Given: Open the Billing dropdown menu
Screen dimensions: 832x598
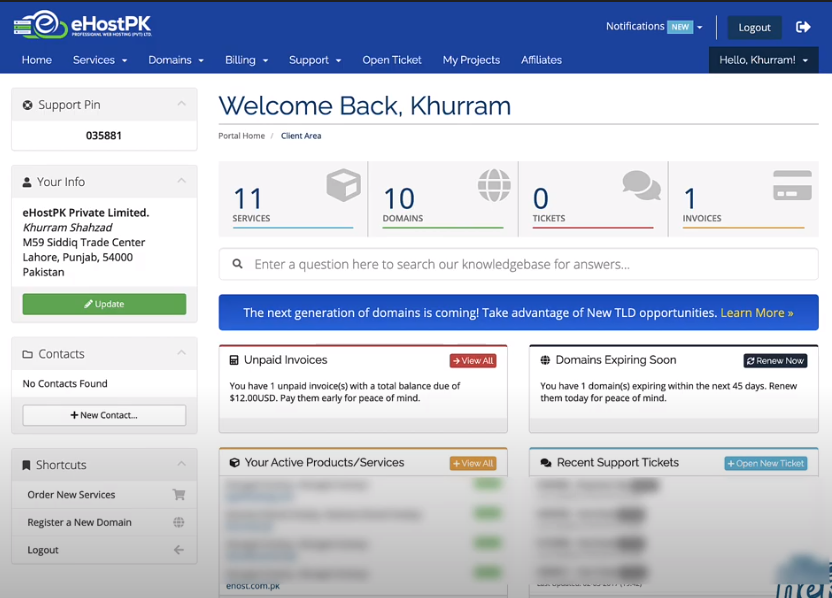Looking at the screenshot, I should point(246,60).
